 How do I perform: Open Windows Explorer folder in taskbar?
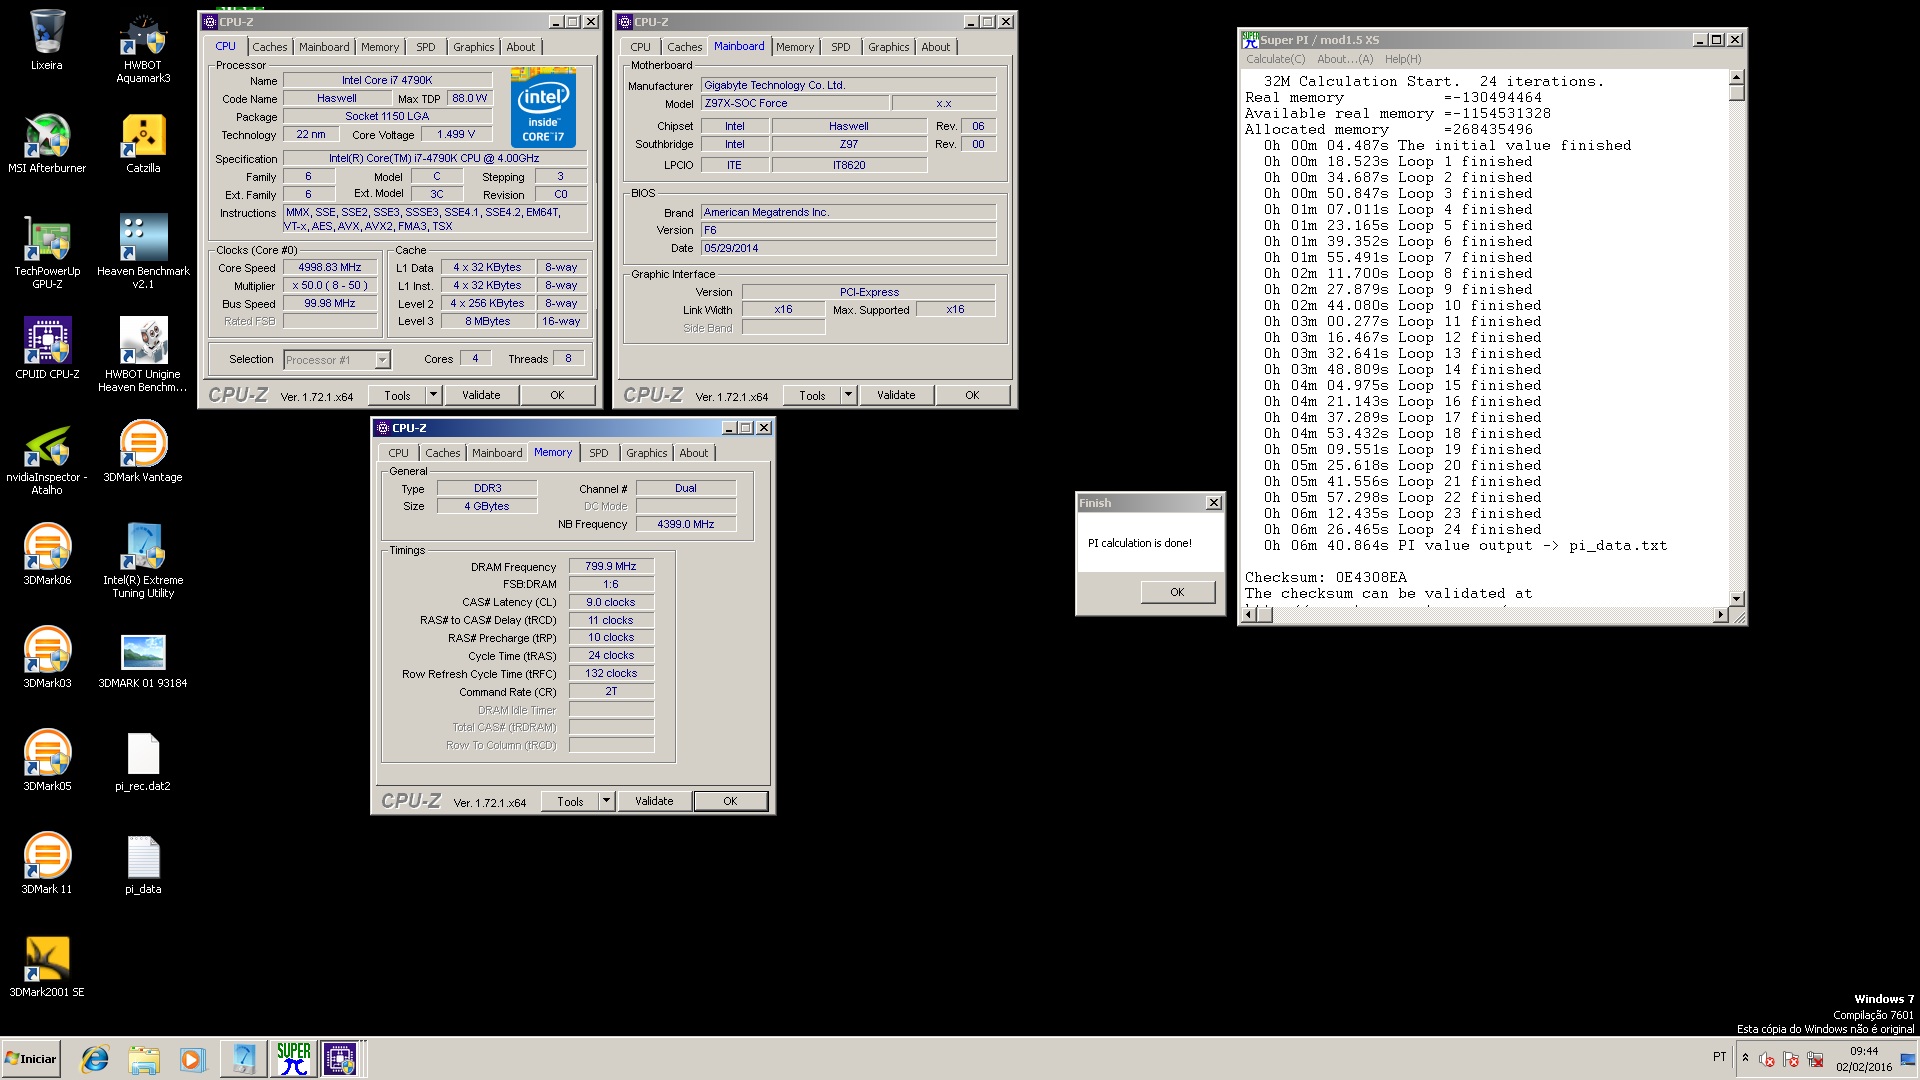click(x=144, y=1059)
